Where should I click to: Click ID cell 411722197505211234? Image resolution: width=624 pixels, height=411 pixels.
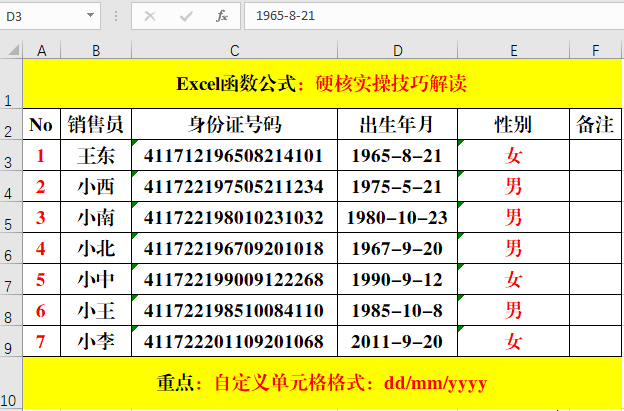(x=234, y=186)
